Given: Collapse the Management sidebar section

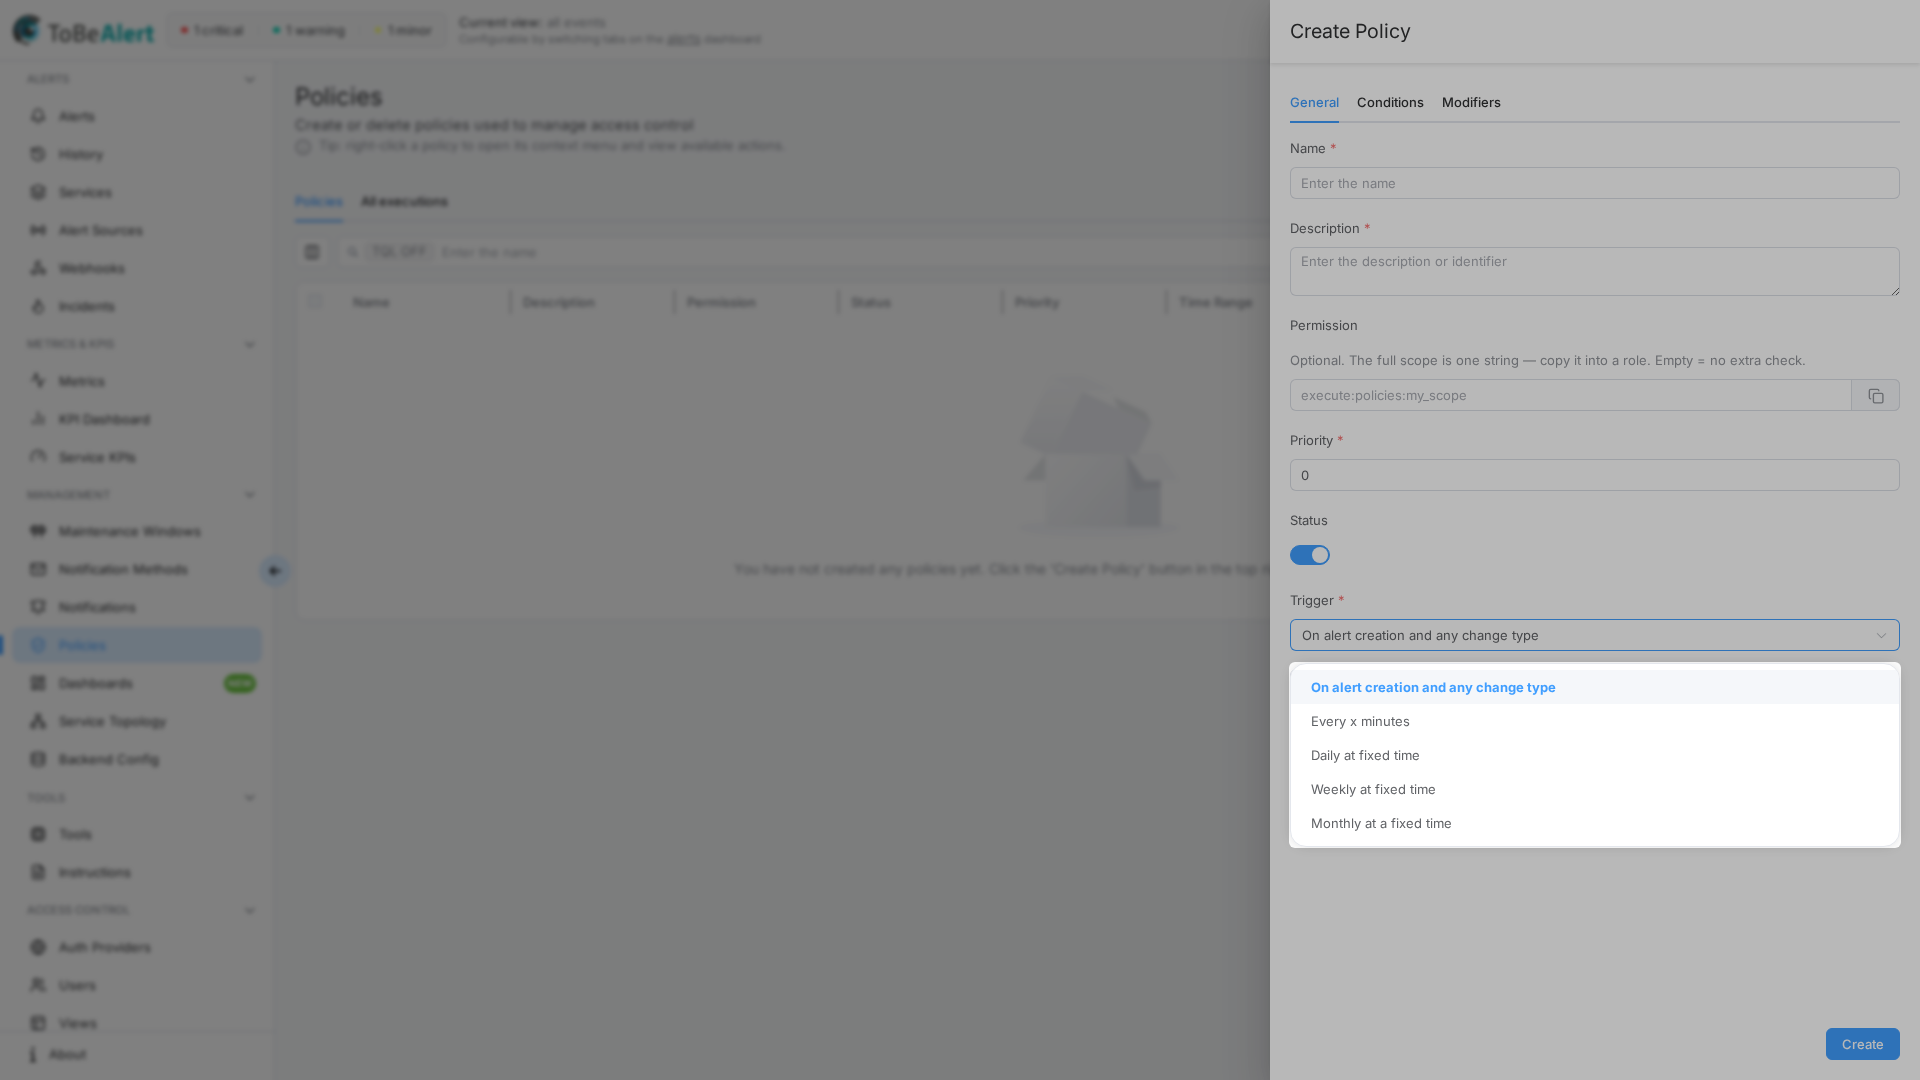Looking at the screenshot, I should (x=250, y=495).
